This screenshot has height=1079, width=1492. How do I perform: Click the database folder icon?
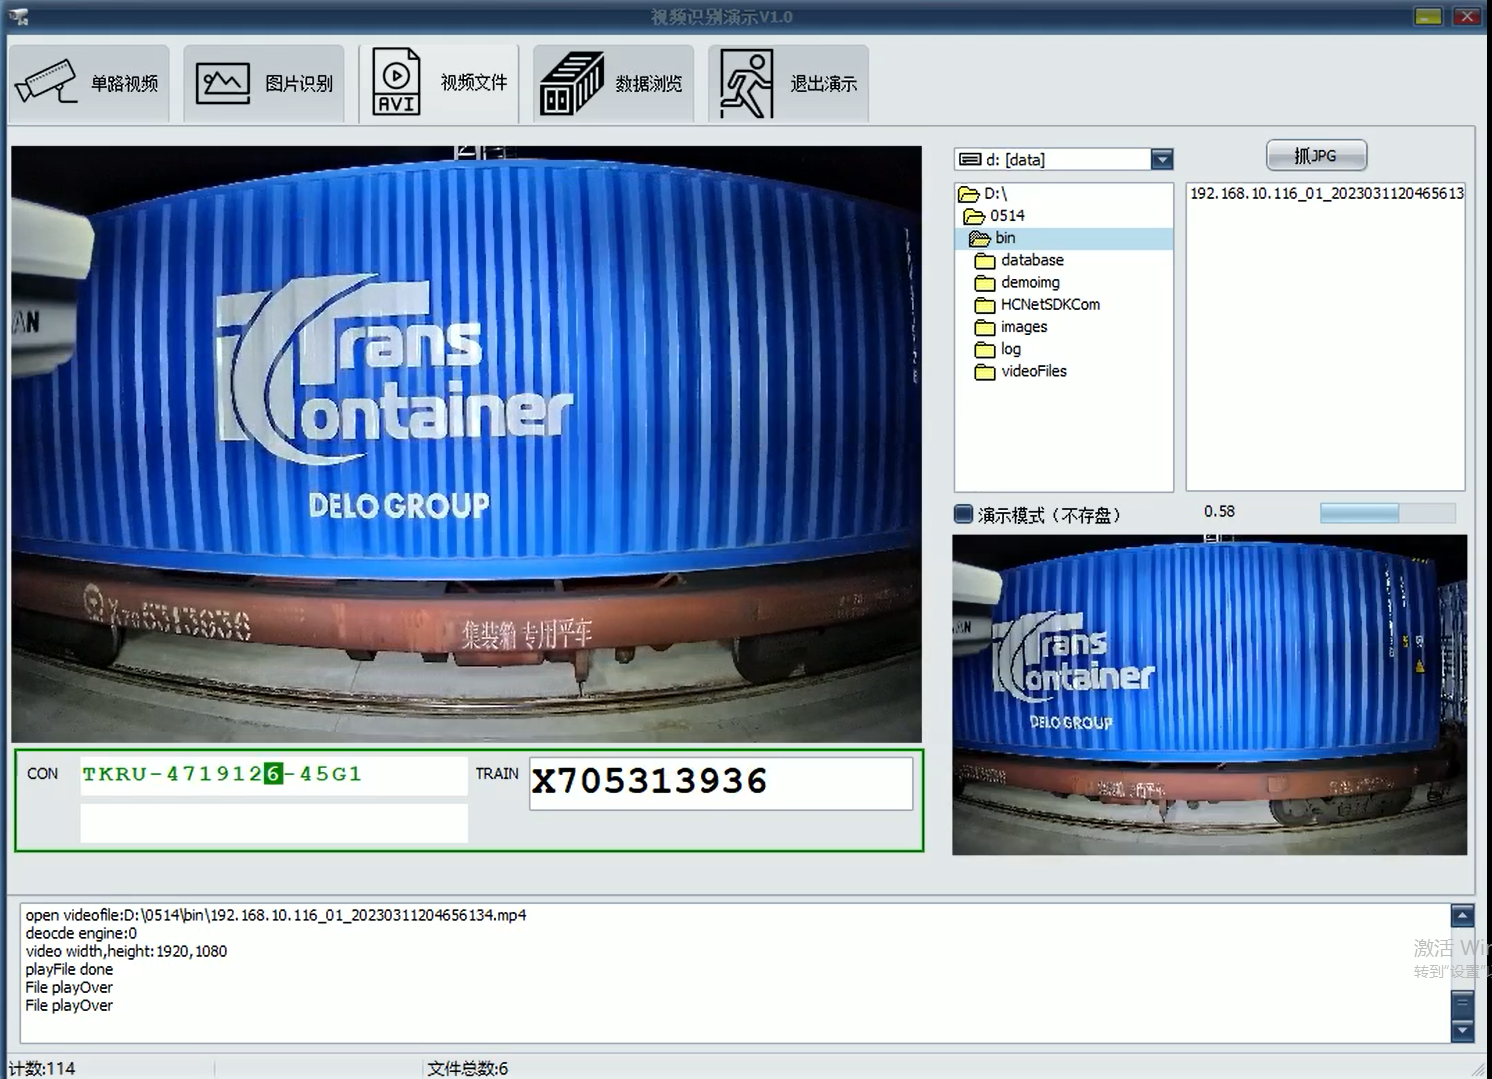(x=985, y=261)
